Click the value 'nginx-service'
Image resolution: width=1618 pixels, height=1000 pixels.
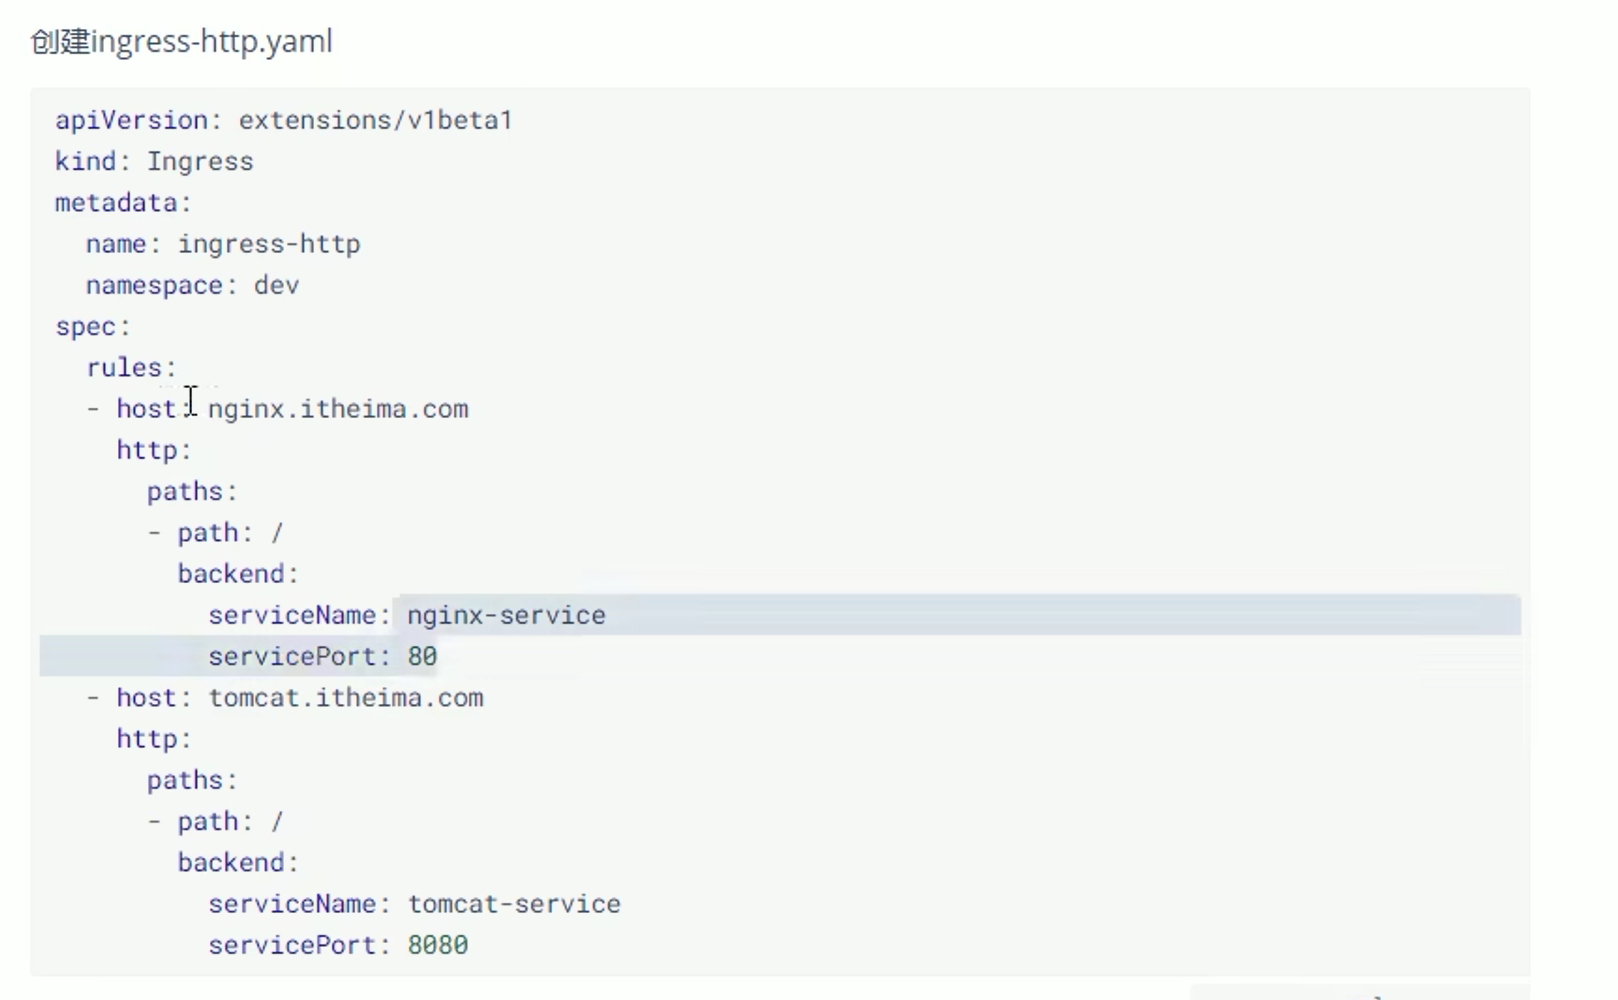(x=506, y=615)
